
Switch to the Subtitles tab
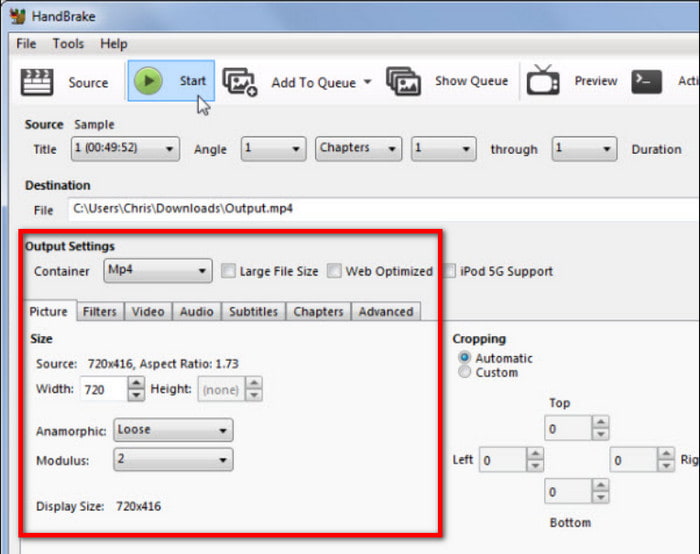click(x=253, y=311)
